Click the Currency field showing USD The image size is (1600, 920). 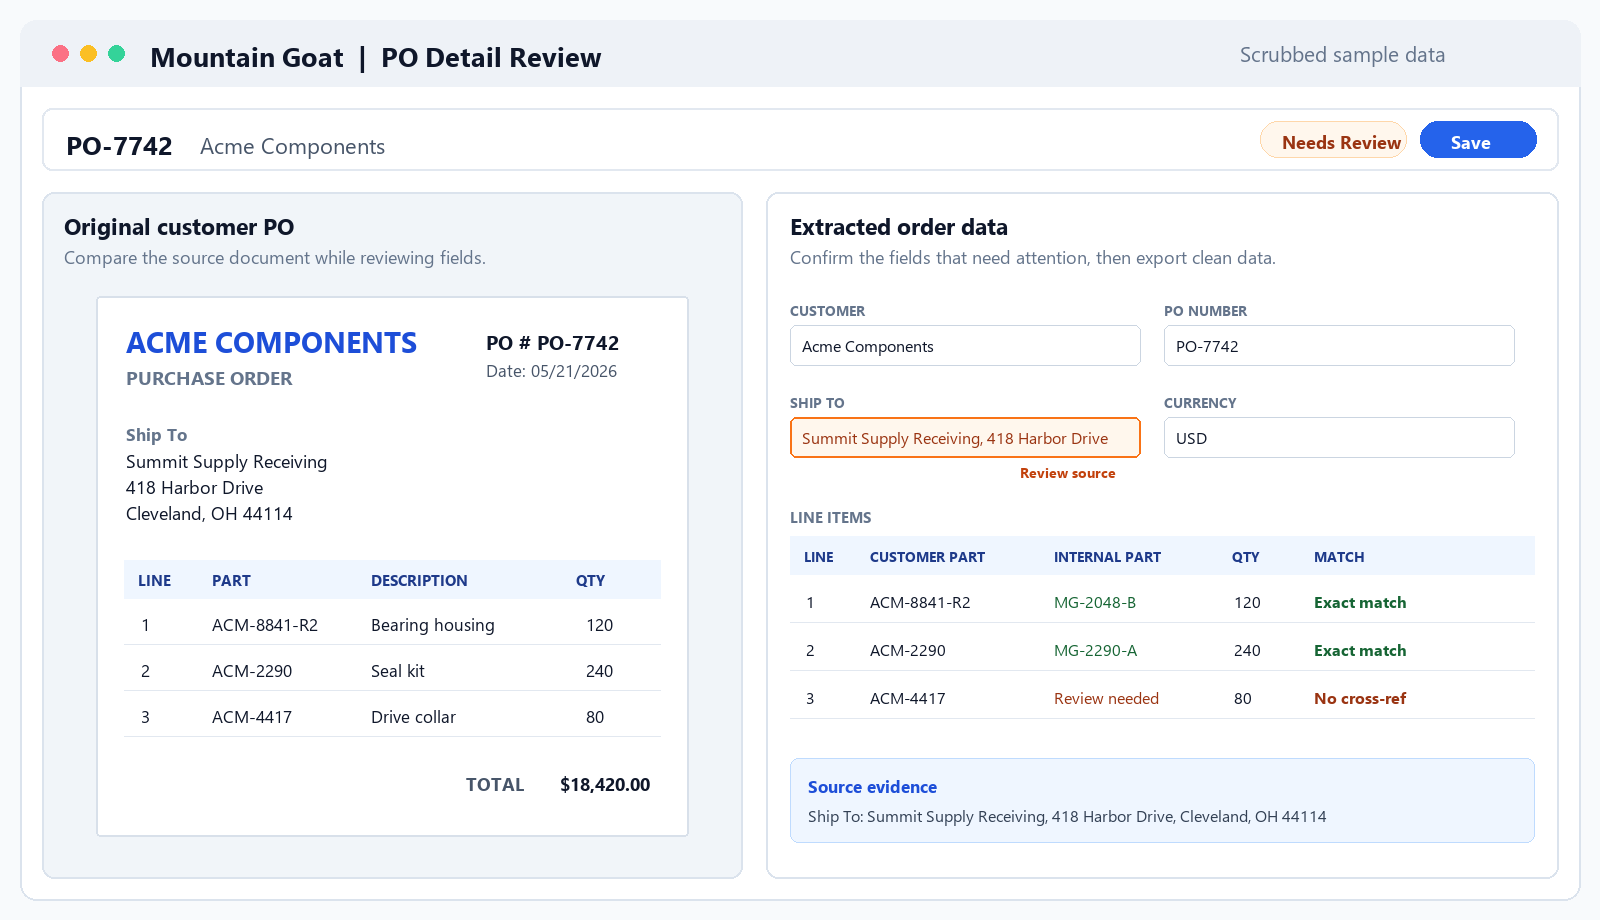(1339, 438)
